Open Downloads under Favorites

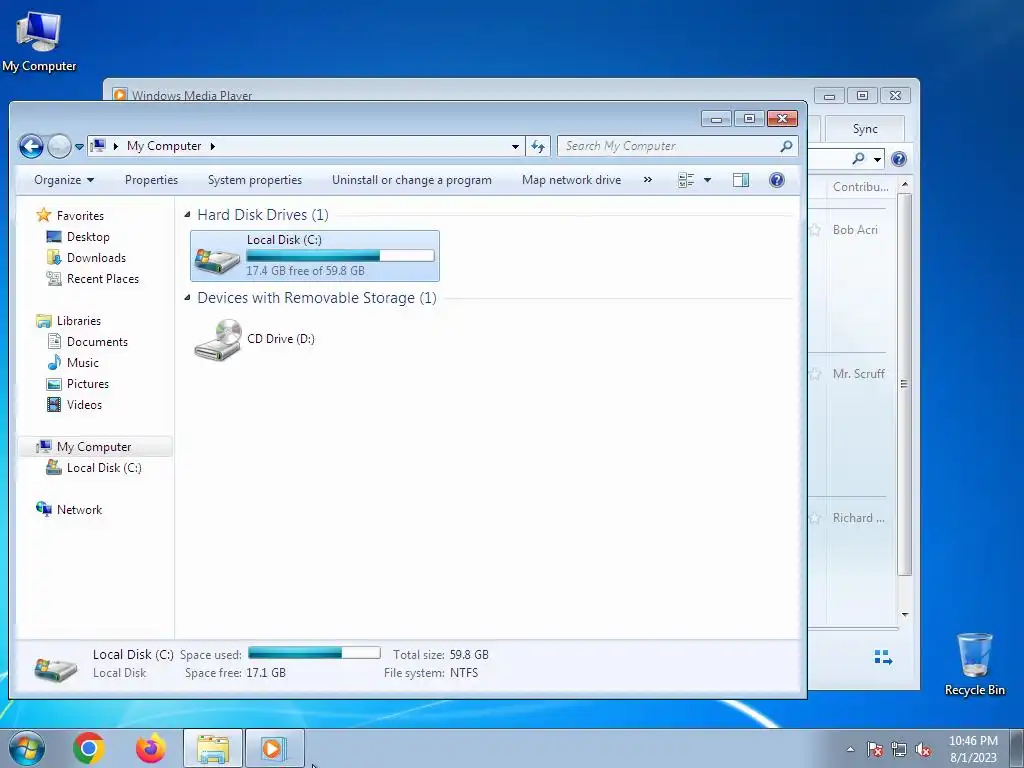pos(96,258)
